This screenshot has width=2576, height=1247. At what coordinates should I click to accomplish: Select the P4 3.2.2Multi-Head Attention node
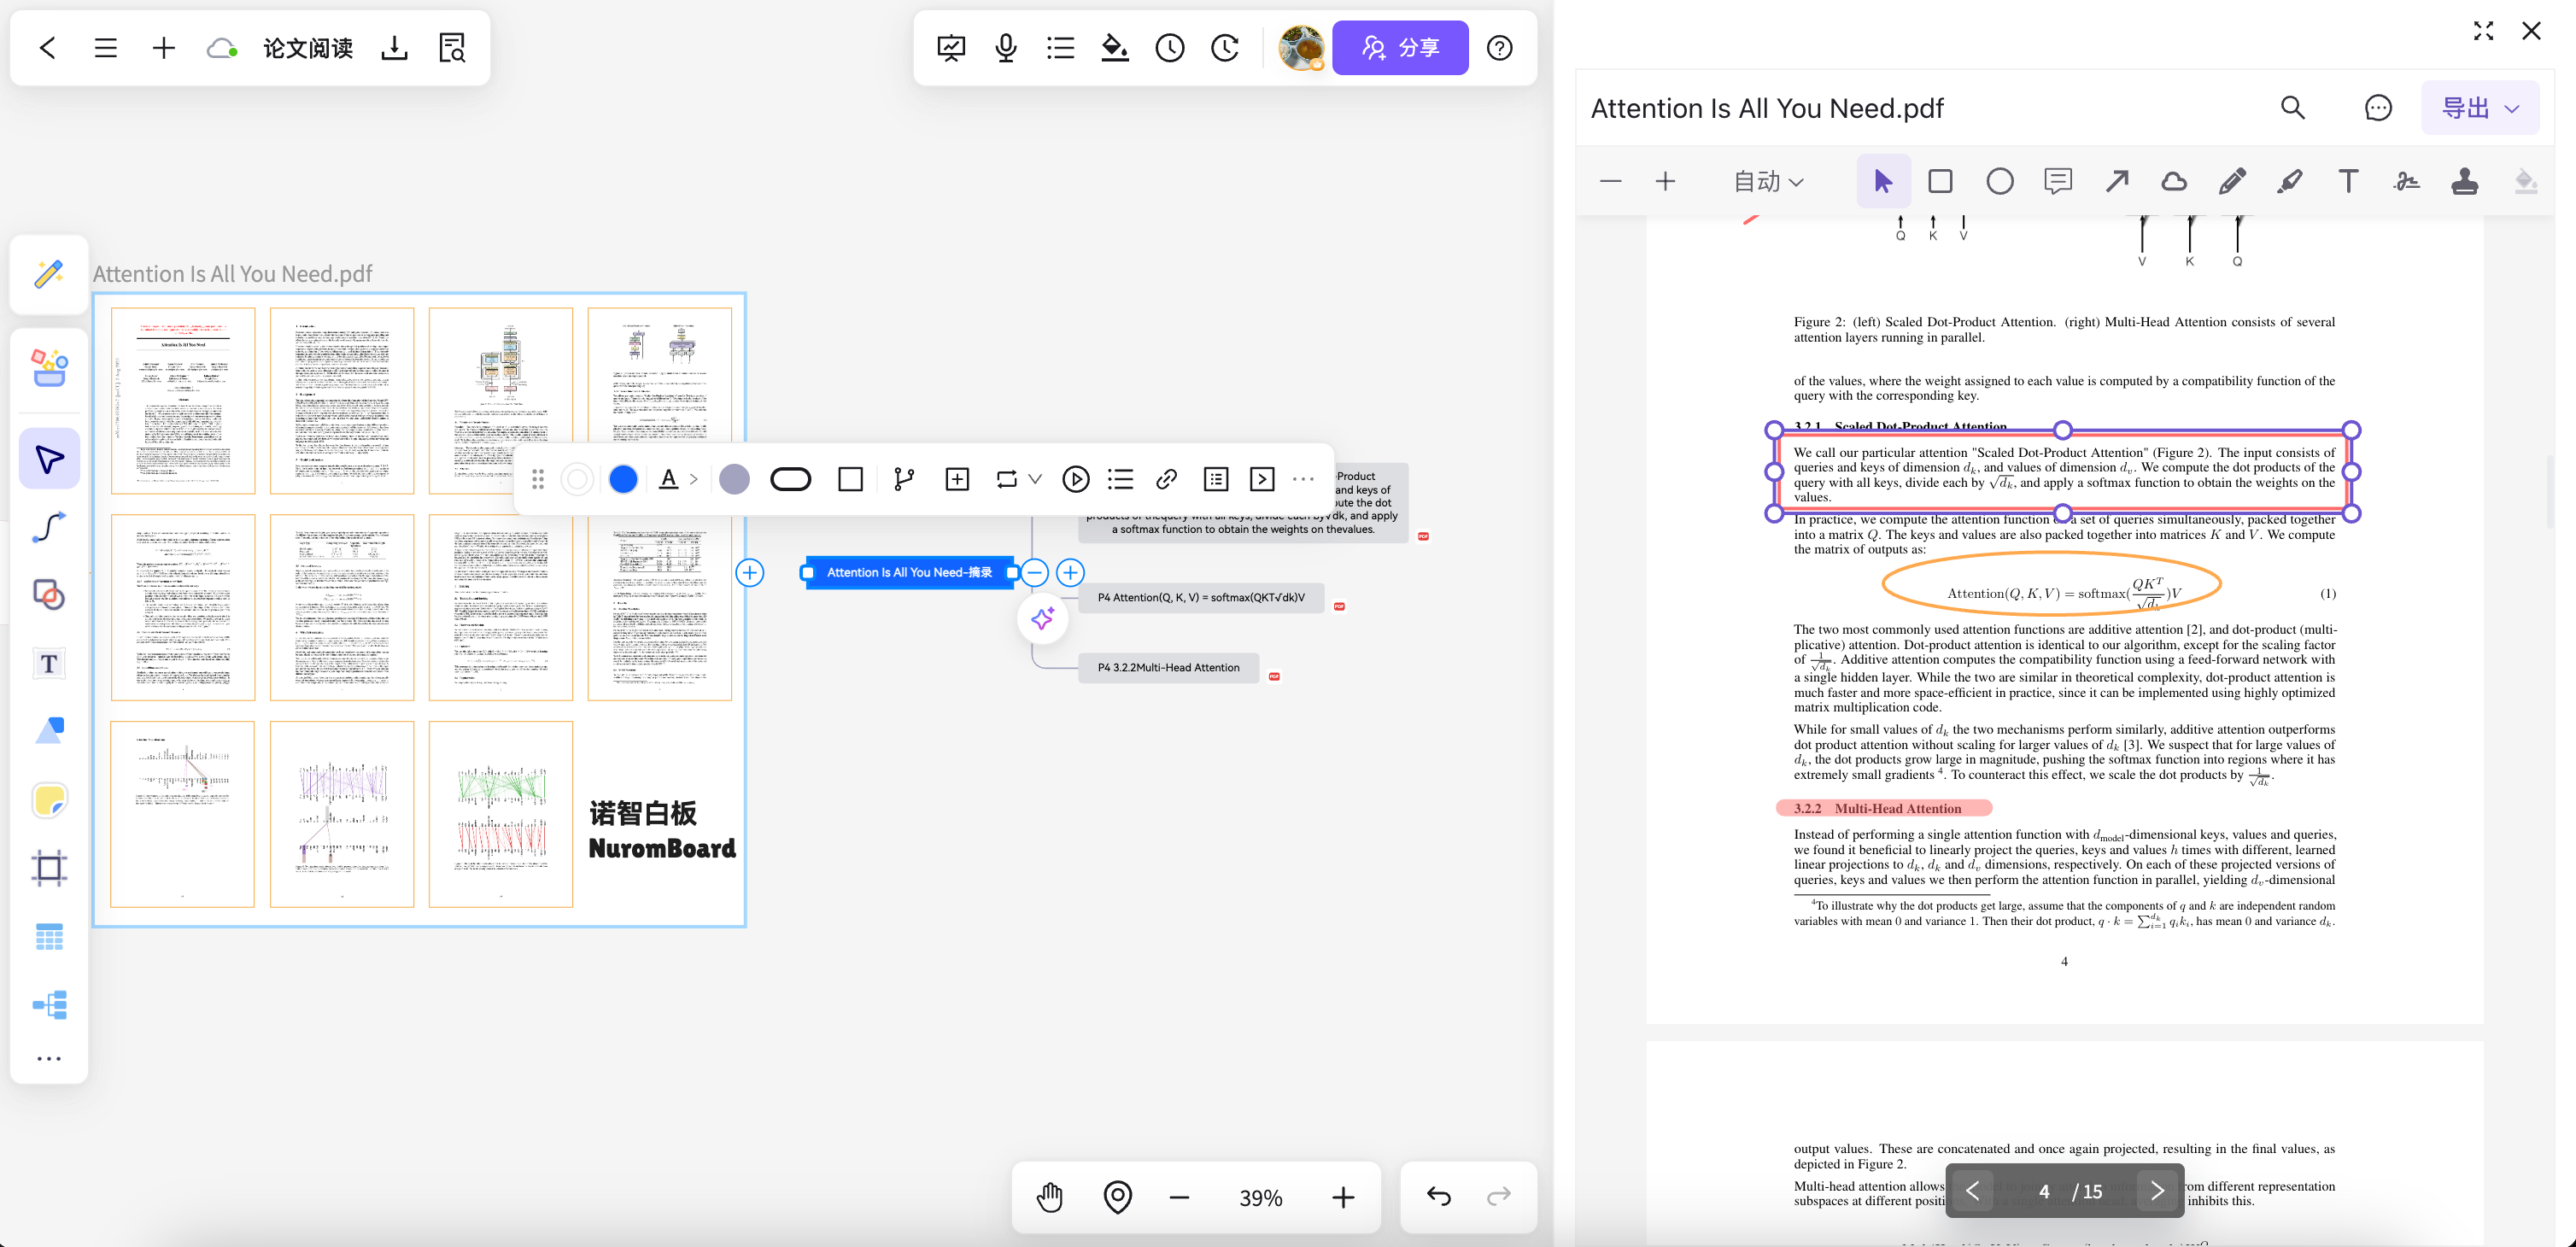click(1168, 668)
